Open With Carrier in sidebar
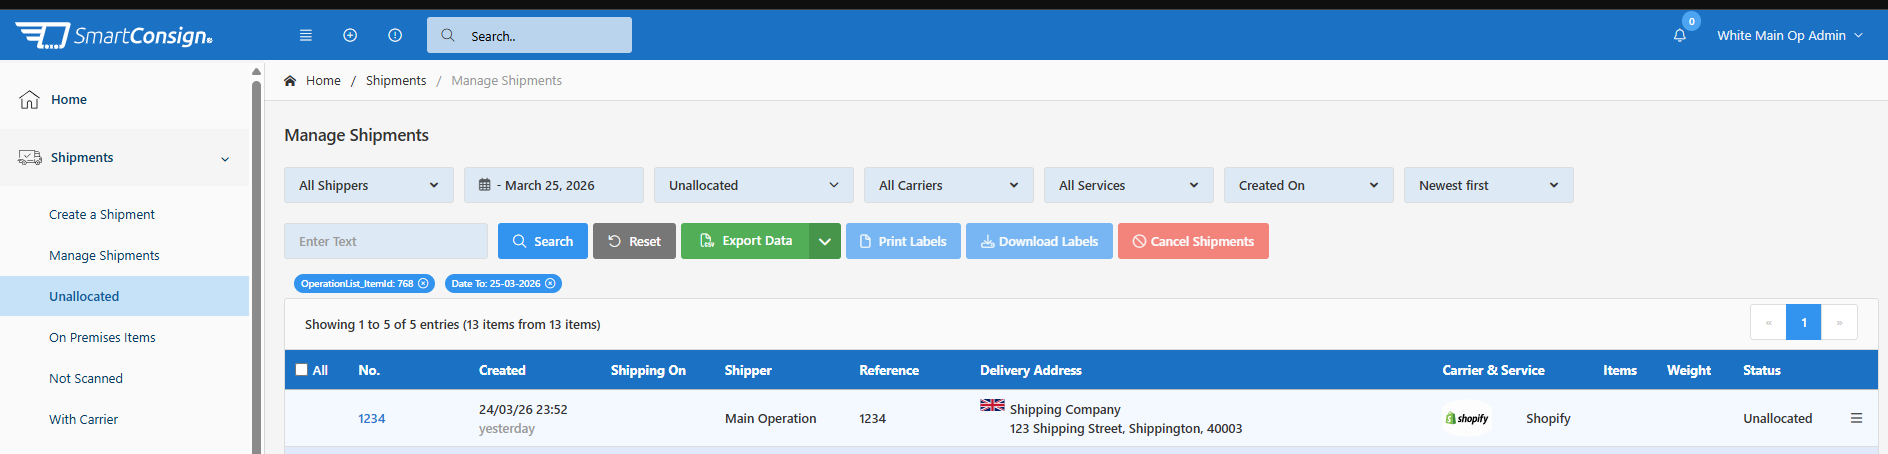This screenshot has height=454, width=1888. click(83, 419)
